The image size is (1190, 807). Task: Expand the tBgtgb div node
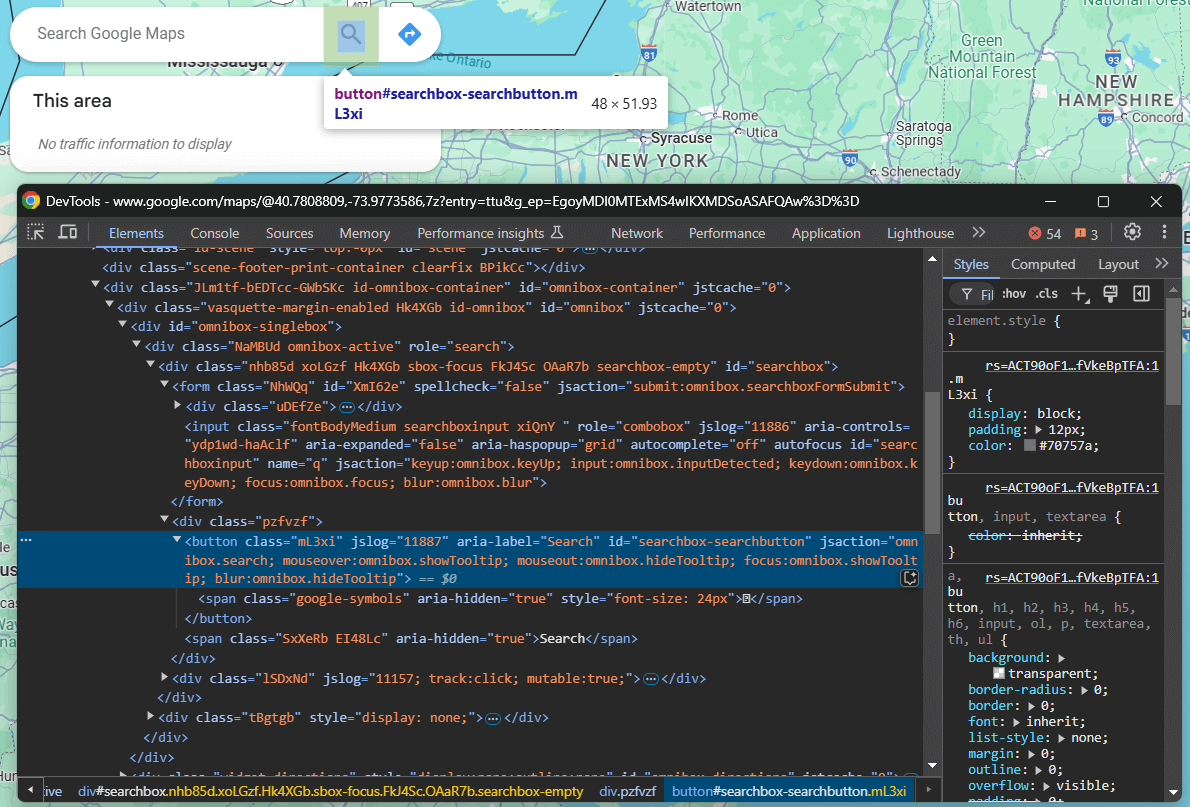(150, 716)
